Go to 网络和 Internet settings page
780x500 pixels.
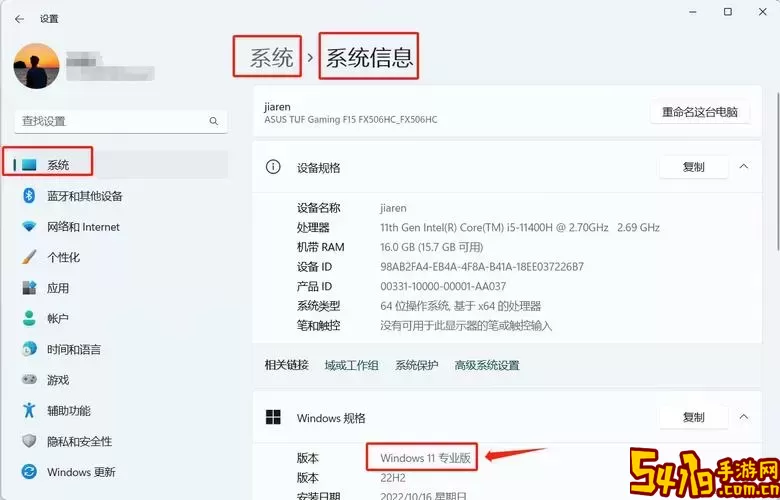tap(83, 227)
